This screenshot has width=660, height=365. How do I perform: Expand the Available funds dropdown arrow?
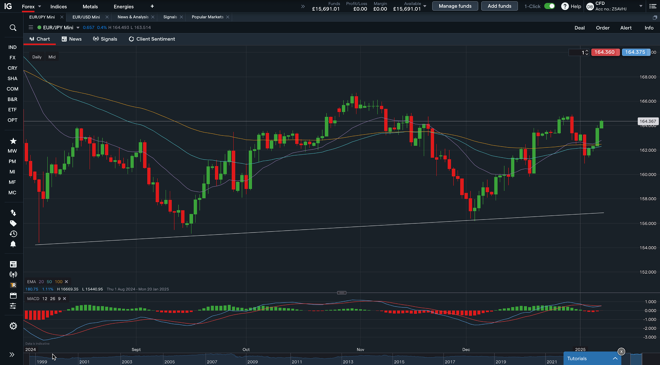(424, 6)
